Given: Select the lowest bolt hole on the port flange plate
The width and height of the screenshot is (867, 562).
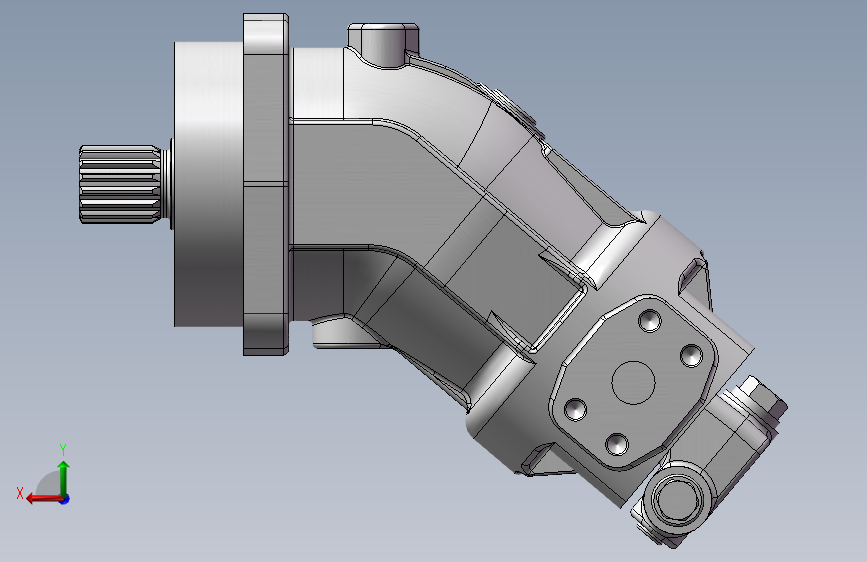Looking at the screenshot, I should [617, 444].
